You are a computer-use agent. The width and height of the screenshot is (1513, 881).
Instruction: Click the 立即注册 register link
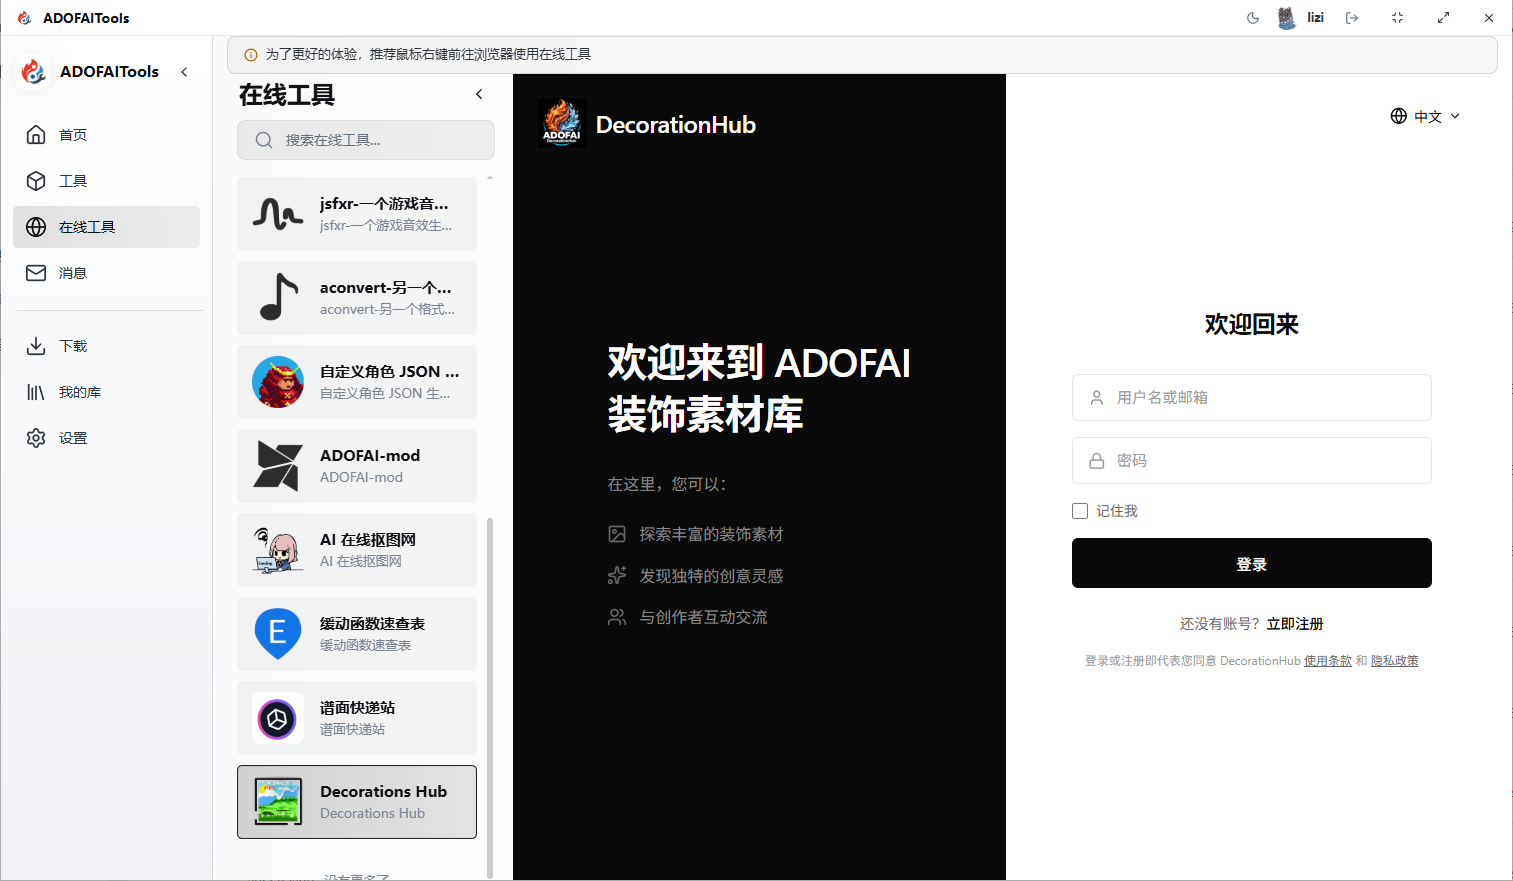[x=1295, y=624]
